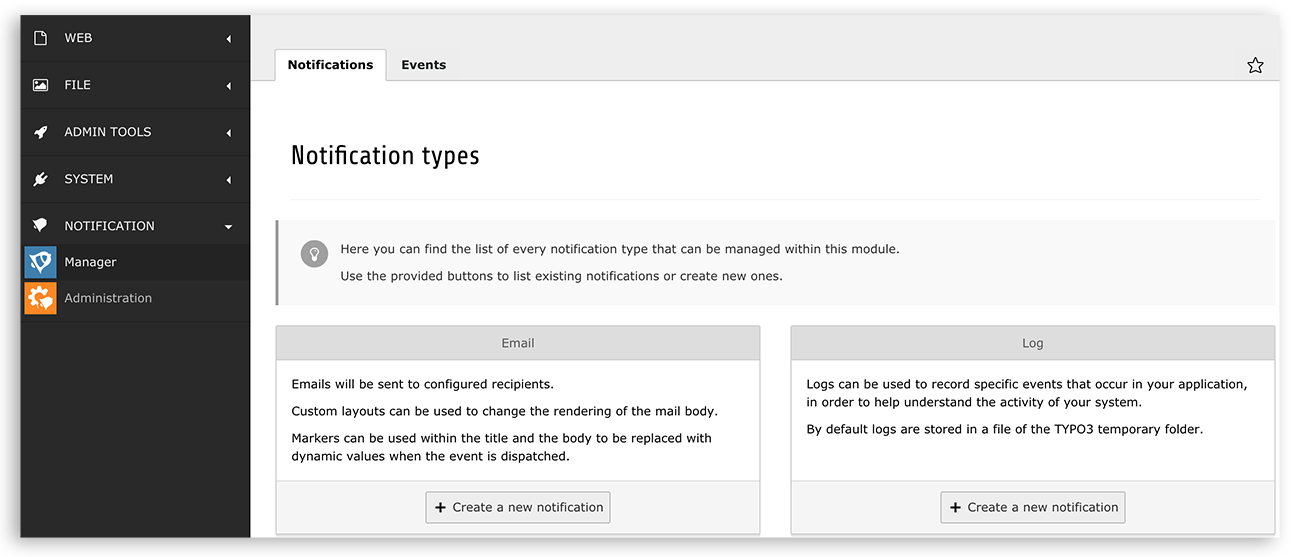This screenshot has height=557, width=1302.
Task: Open the Administration submodule
Action: click(135, 298)
